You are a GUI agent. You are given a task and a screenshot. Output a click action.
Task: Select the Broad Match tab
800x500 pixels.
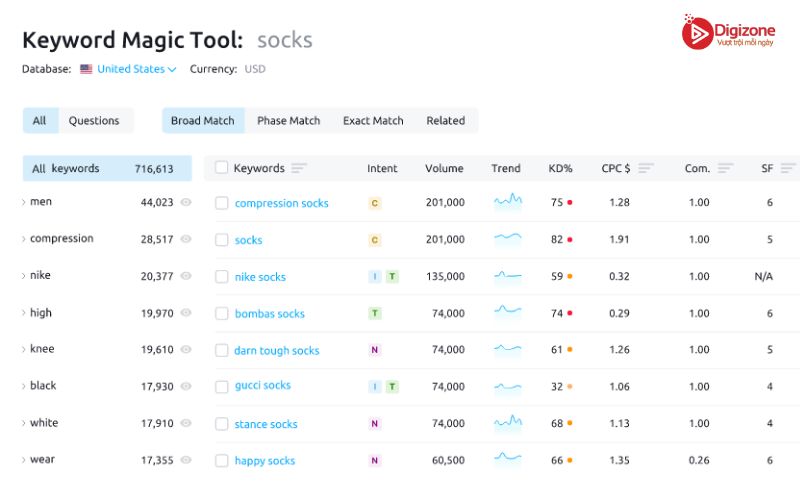(x=203, y=120)
